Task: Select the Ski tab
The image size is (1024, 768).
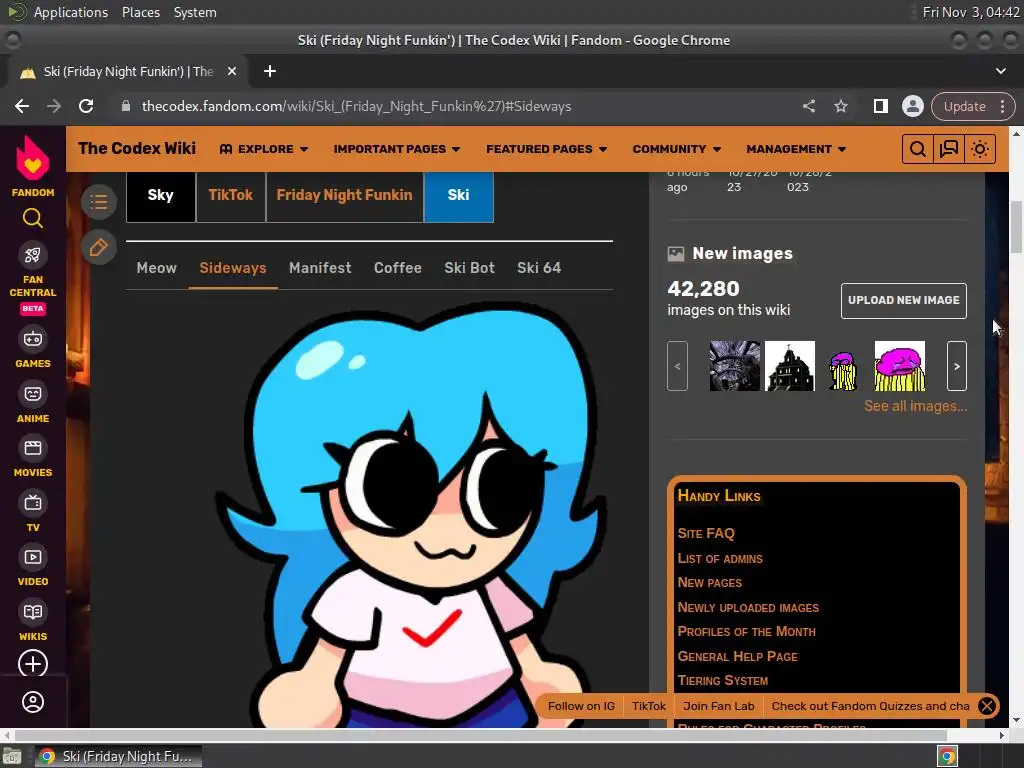Action: tap(458, 195)
